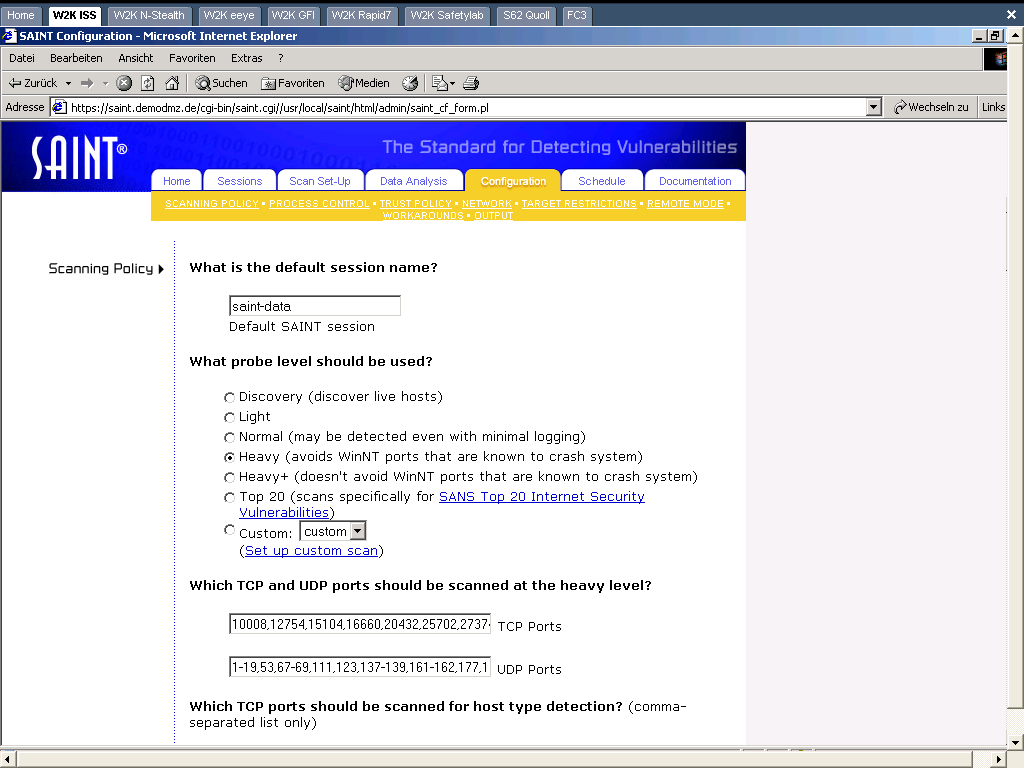Switch to the W2K N-Stealth VM tab
The image size is (1024, 768).
[149, 15]
